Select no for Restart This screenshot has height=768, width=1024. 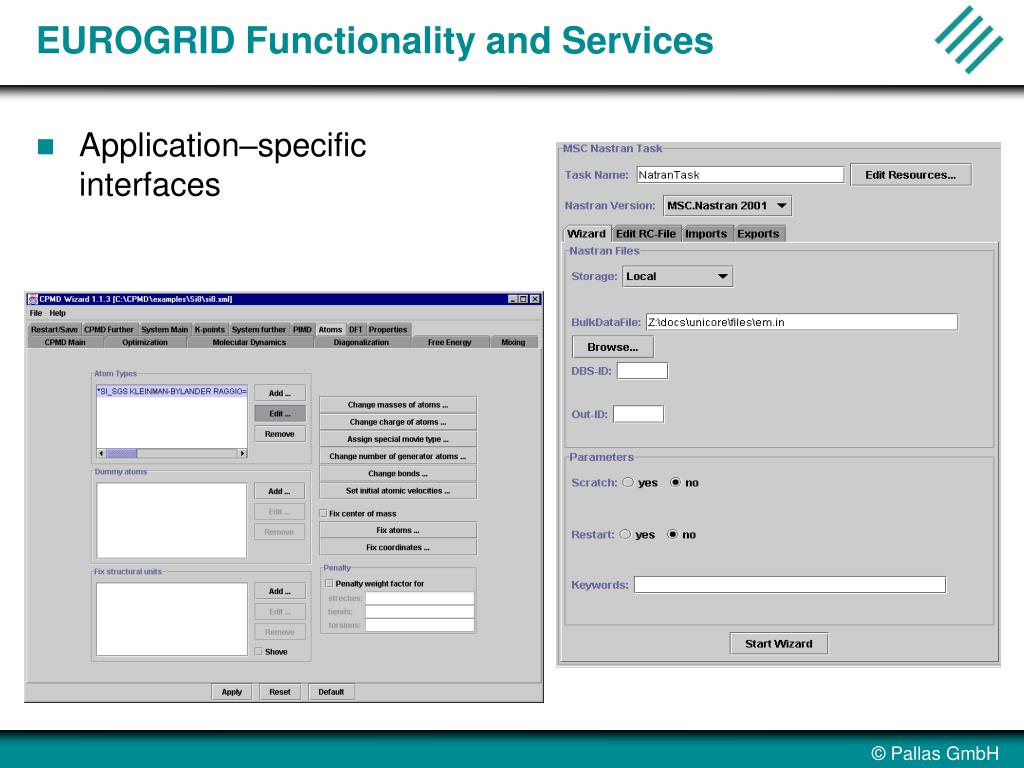coord(672,534)
